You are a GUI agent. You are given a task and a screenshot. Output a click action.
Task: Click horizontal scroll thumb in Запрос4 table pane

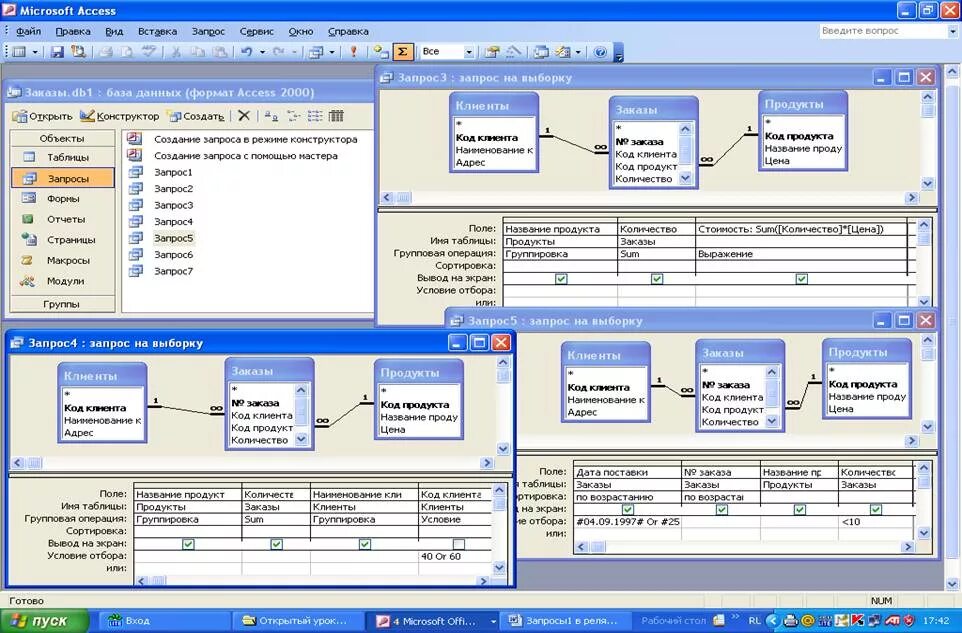pyautogui.click(x=34, y=463)
